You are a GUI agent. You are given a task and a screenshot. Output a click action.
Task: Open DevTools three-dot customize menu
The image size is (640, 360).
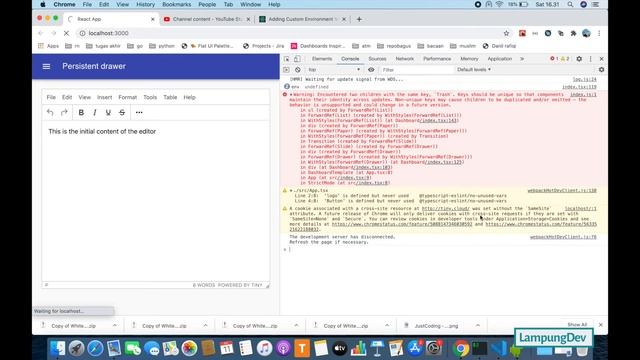pos(590,59)
